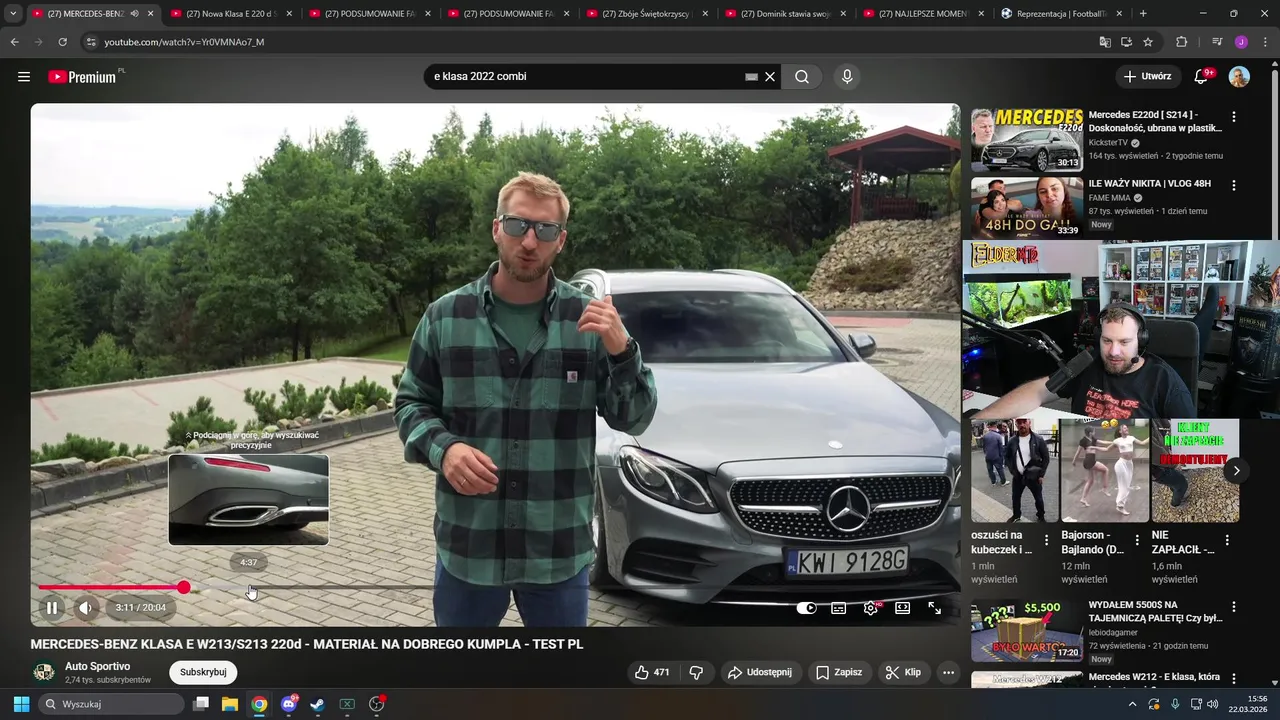Open a new Chrome tab

[x=1143, y=14]
